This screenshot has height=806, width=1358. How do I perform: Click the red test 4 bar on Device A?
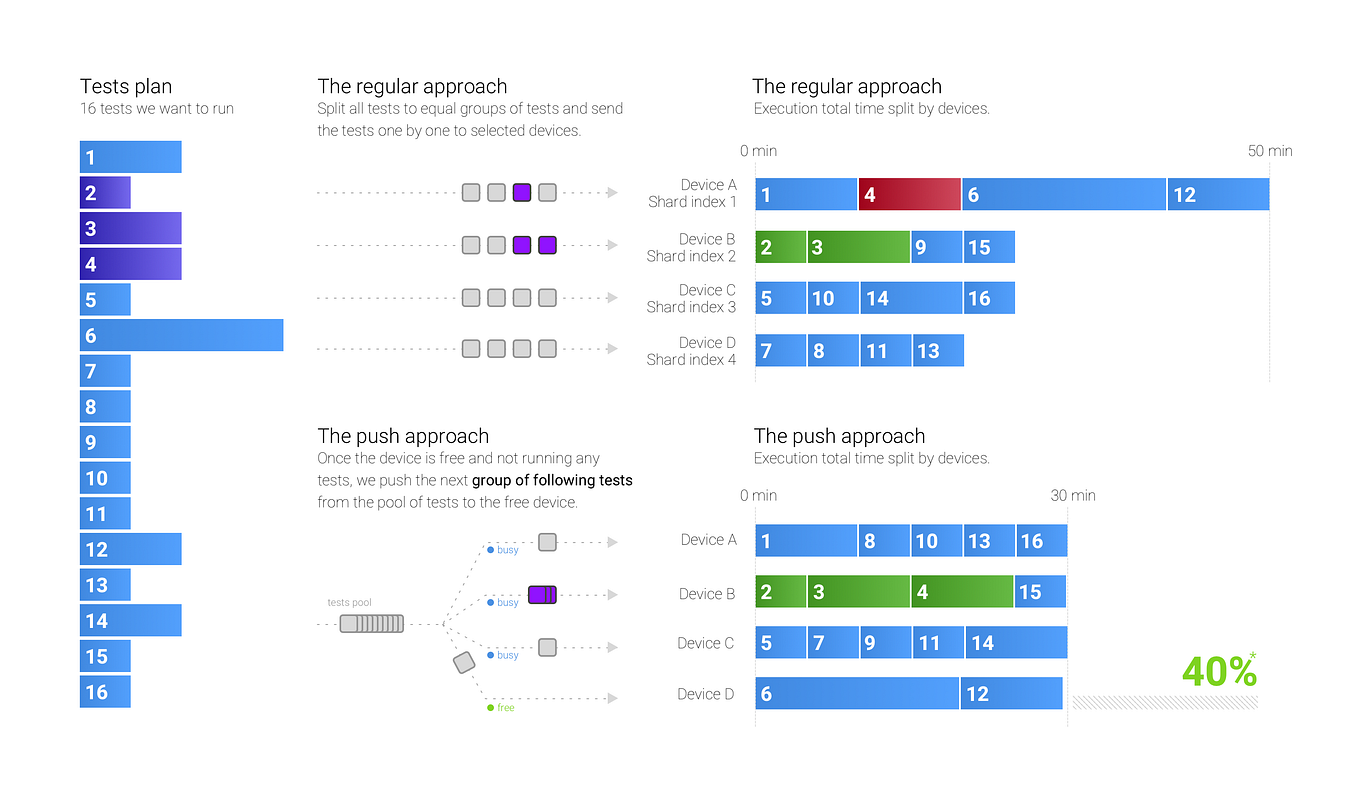tap(910, 194)
